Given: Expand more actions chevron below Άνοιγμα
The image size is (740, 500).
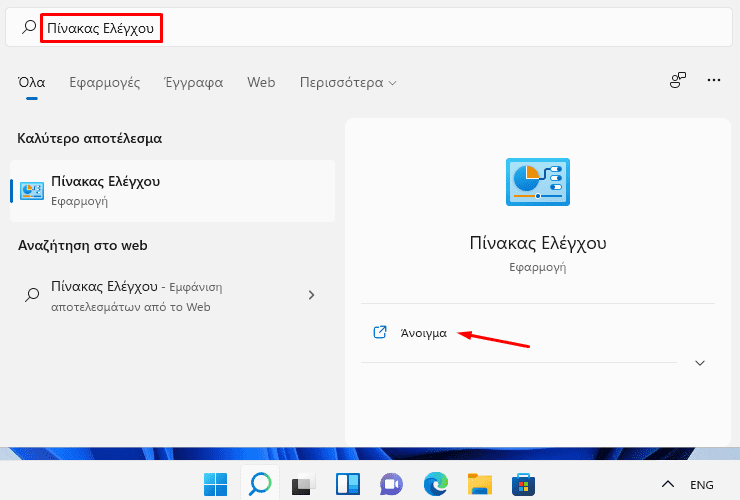Looking at the screenshot, I should click(x=700, y=363).
